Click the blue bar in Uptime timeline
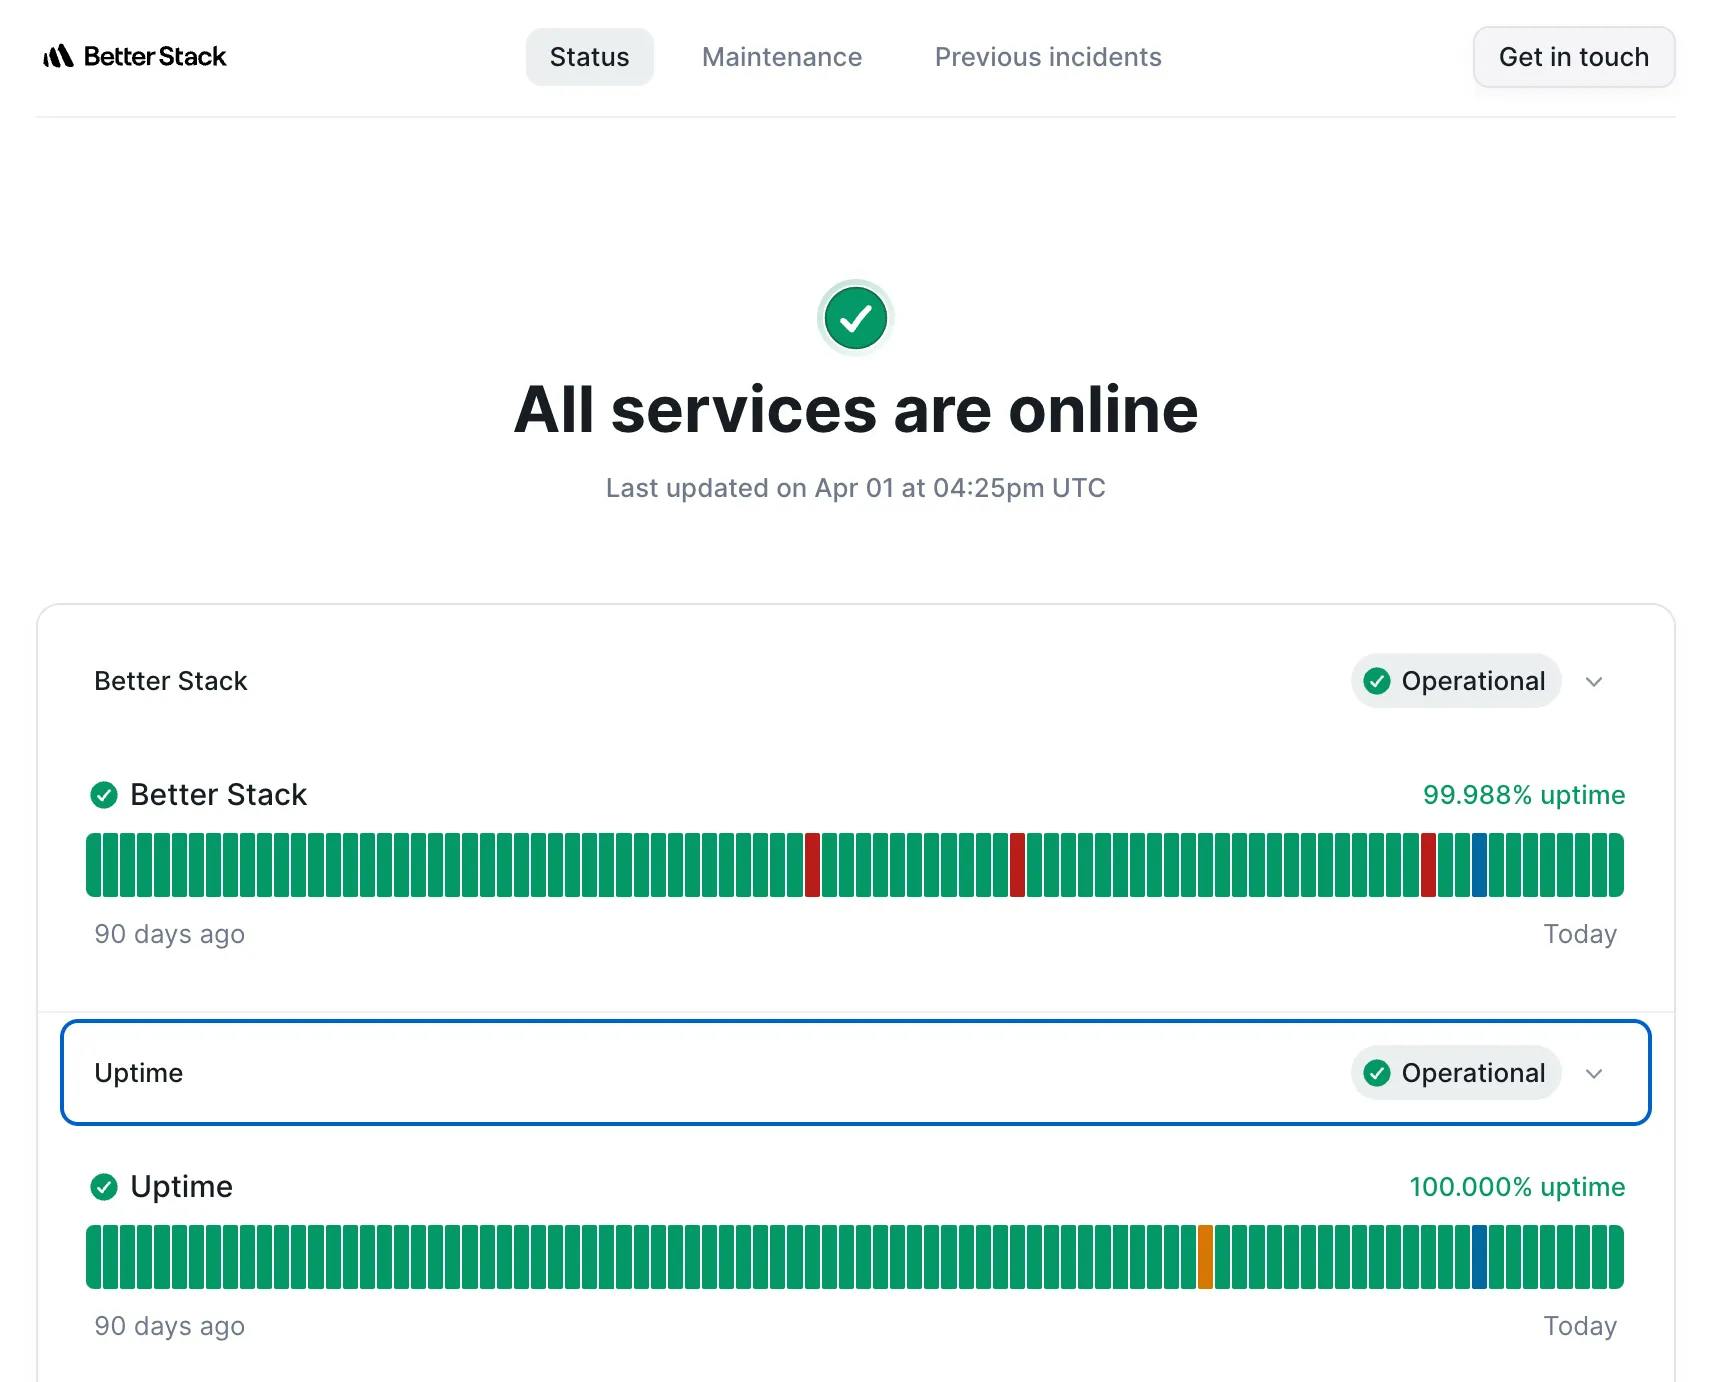Screen dimensions: 1714x1382 pyautogui.click(x=1479, y=1257)
